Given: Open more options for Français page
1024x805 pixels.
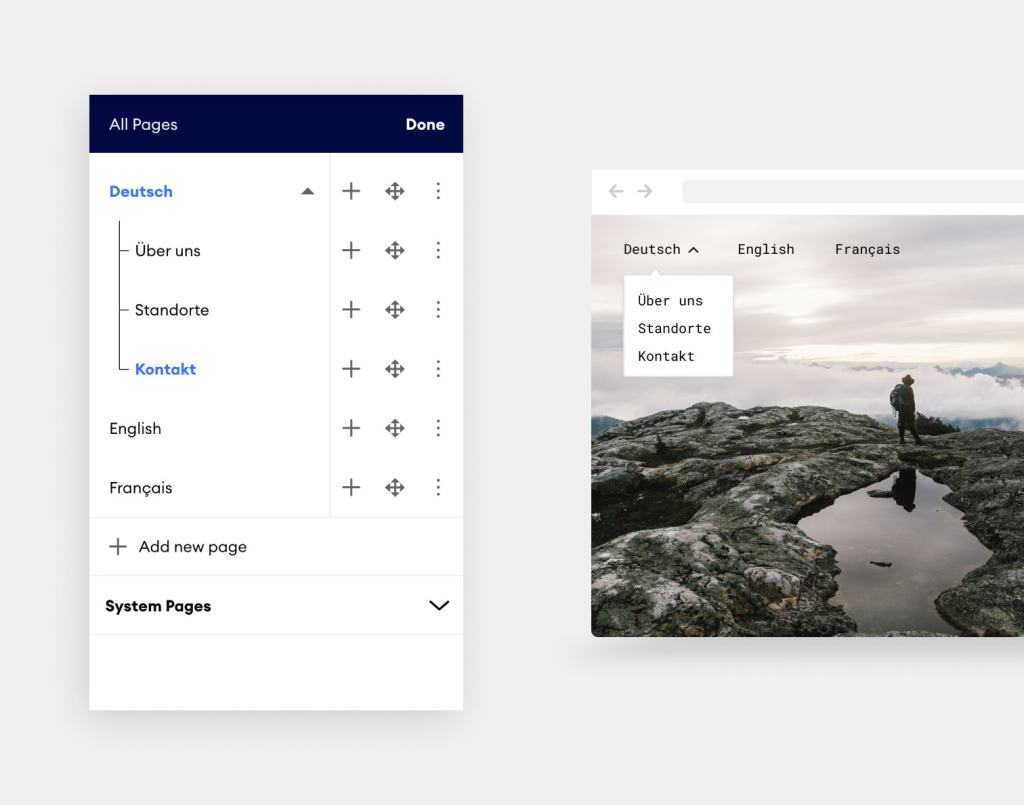Looking at the screenshot, I should click(438, 487).
